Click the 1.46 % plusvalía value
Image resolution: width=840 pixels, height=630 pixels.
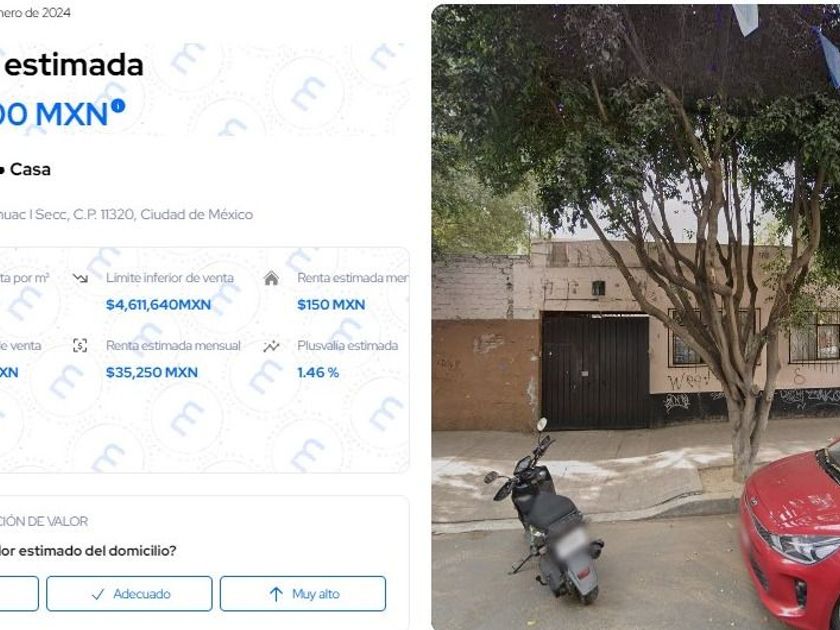[x=318, y=372]
